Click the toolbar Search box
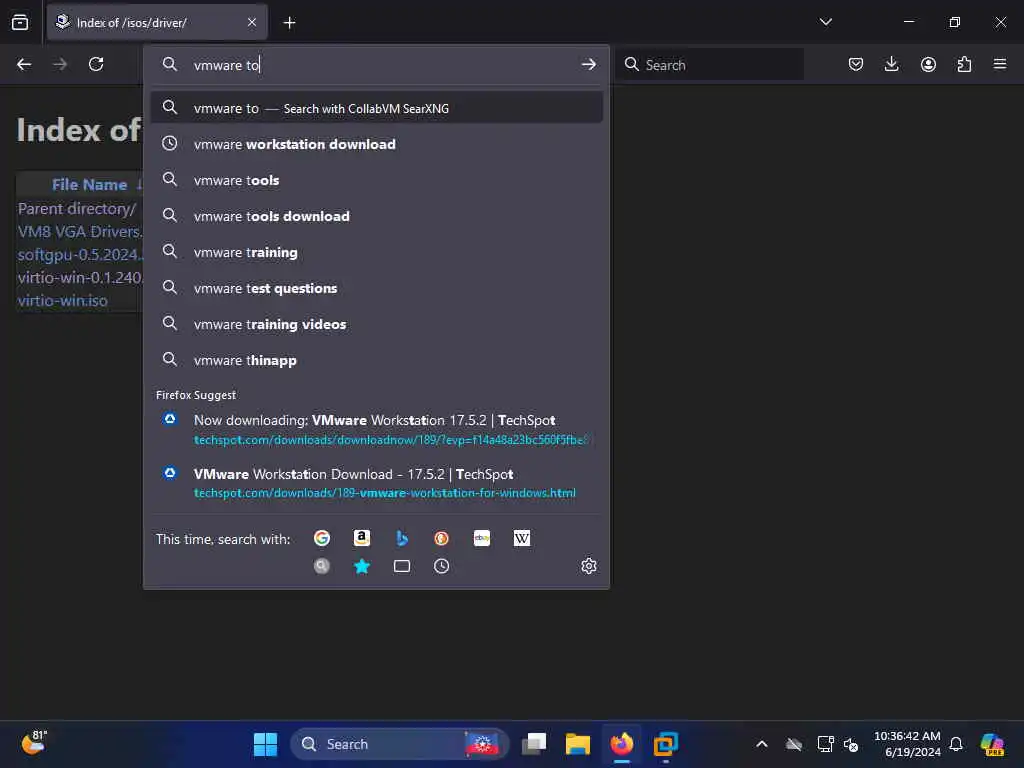The image size is (1024, 768). (709, 65)
